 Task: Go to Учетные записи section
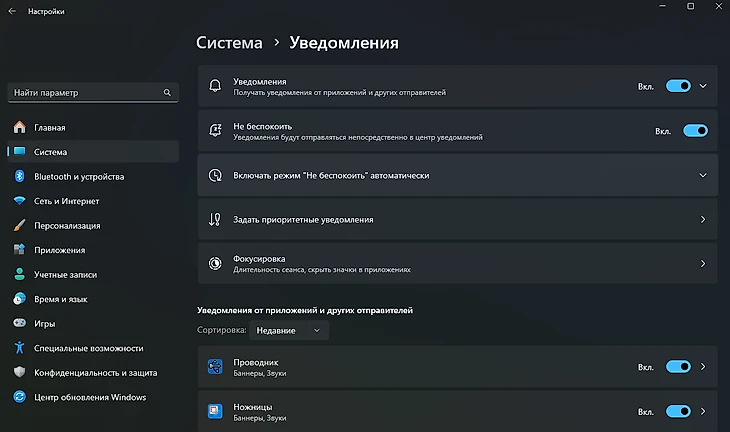(x=66, y=274)
